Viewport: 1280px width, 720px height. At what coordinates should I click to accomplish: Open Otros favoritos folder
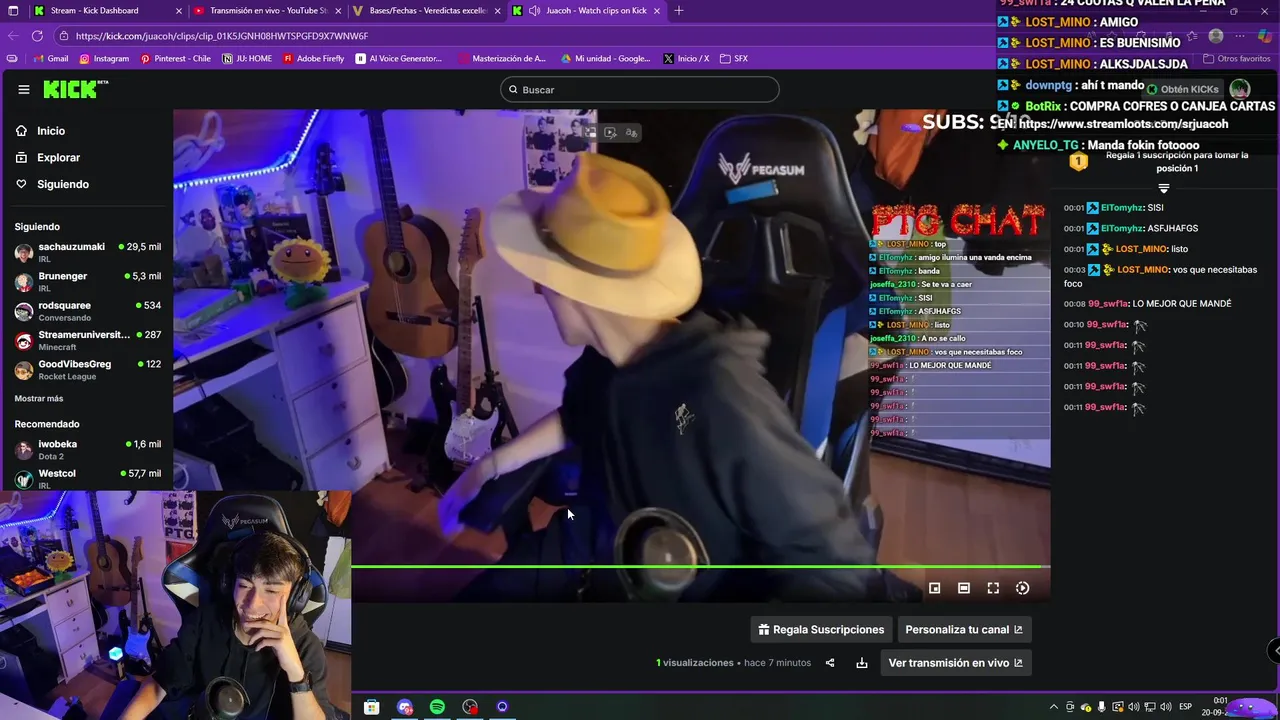(1236, 59)
